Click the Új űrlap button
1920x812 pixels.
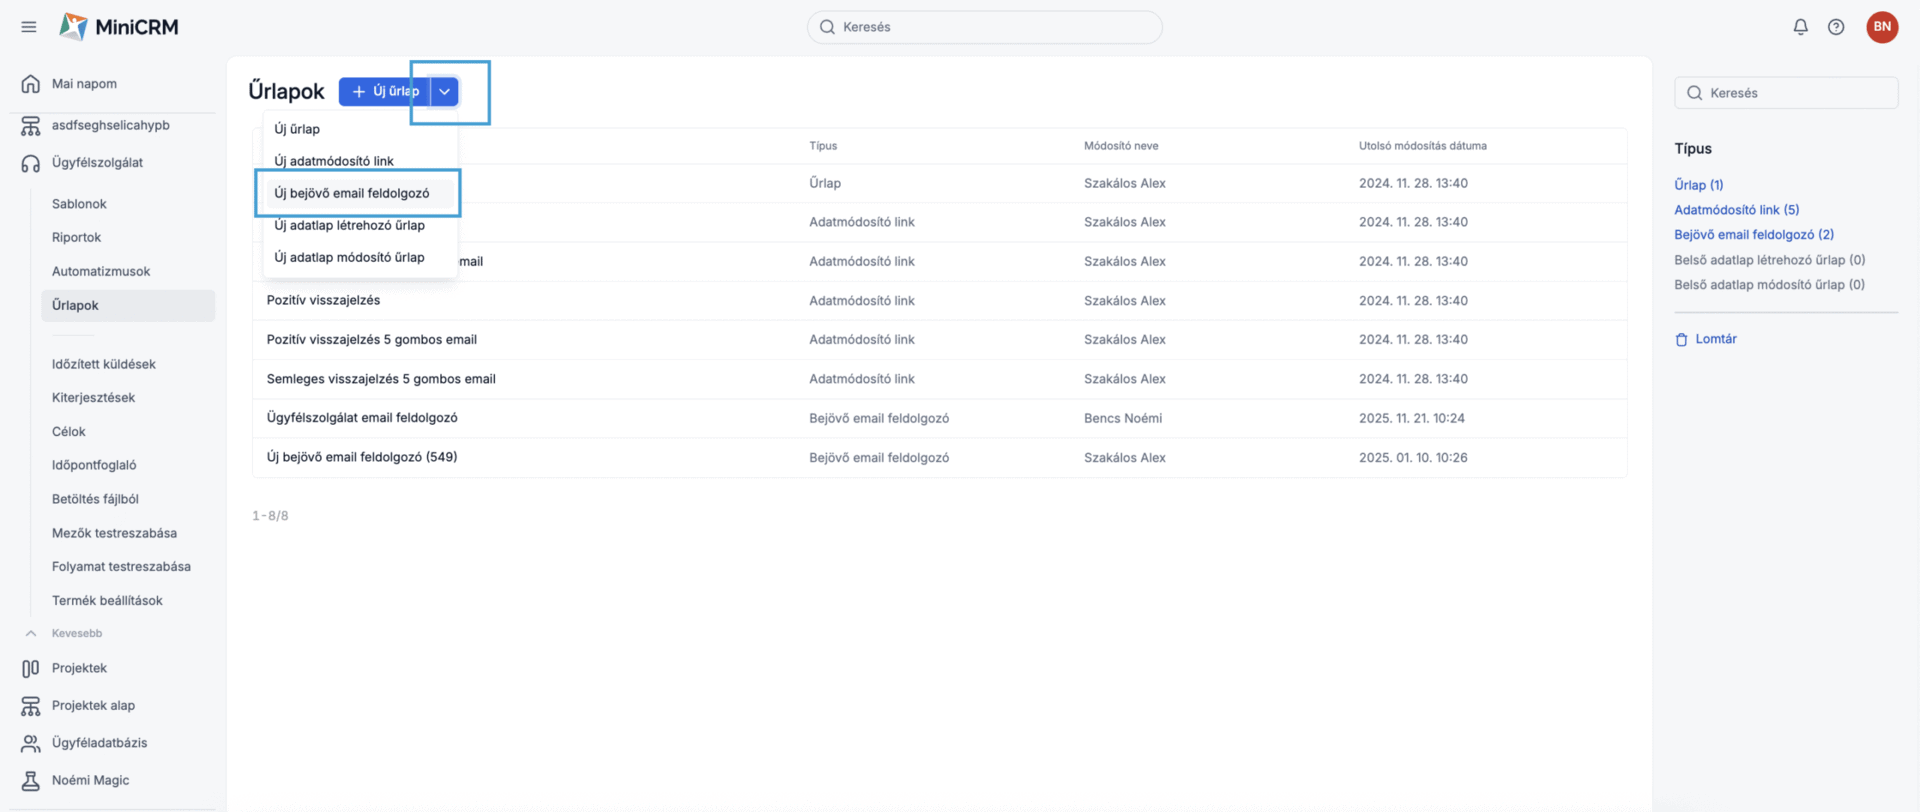385,91
